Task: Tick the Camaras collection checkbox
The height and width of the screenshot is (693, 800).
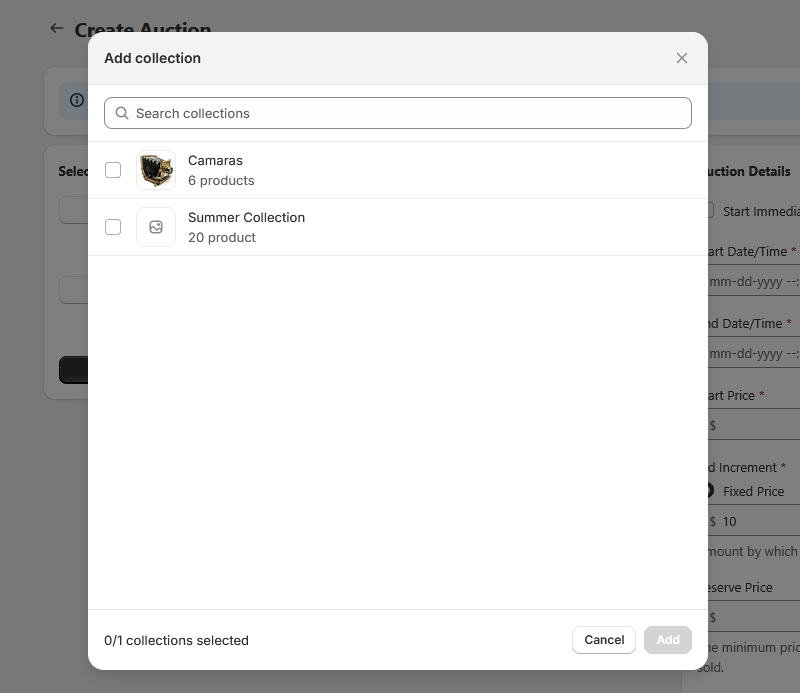Action: point(113,170)
